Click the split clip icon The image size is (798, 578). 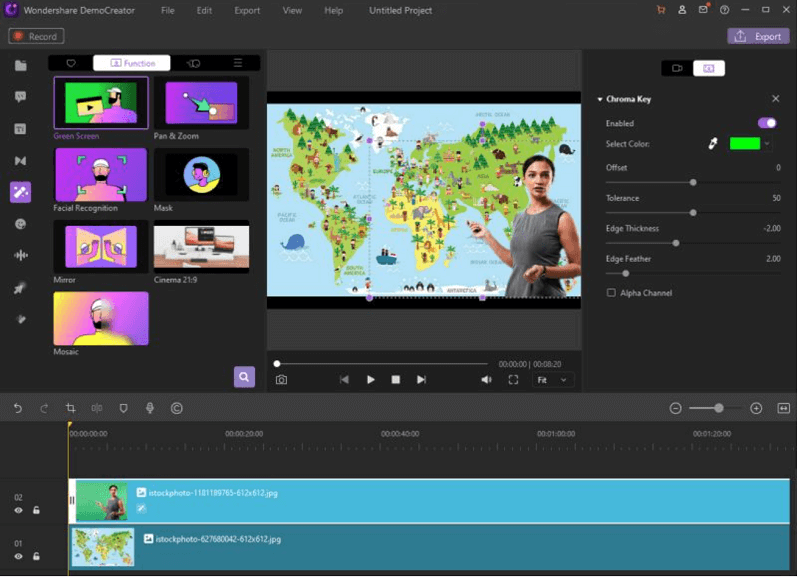point(97,408)
